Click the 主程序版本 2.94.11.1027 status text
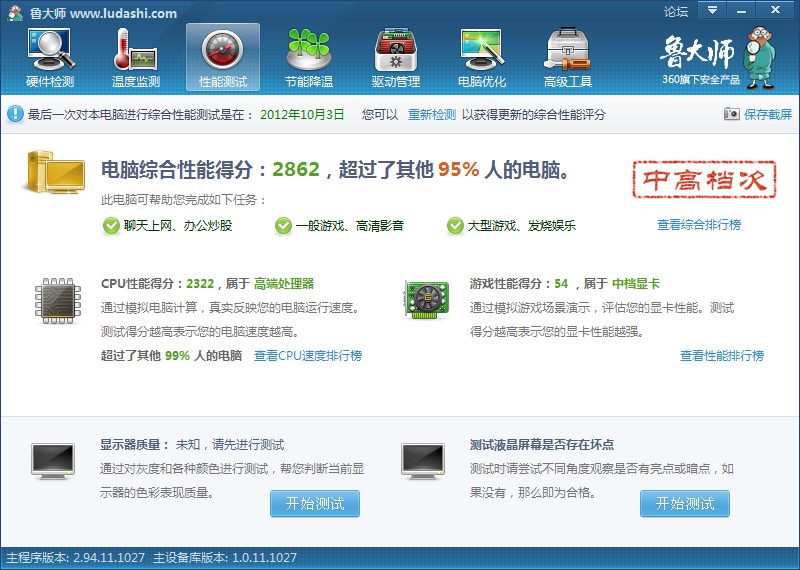 click(76, 557)
